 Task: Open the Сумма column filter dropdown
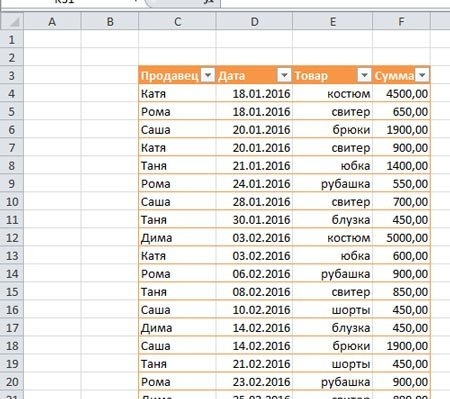(x=422, y=75)
